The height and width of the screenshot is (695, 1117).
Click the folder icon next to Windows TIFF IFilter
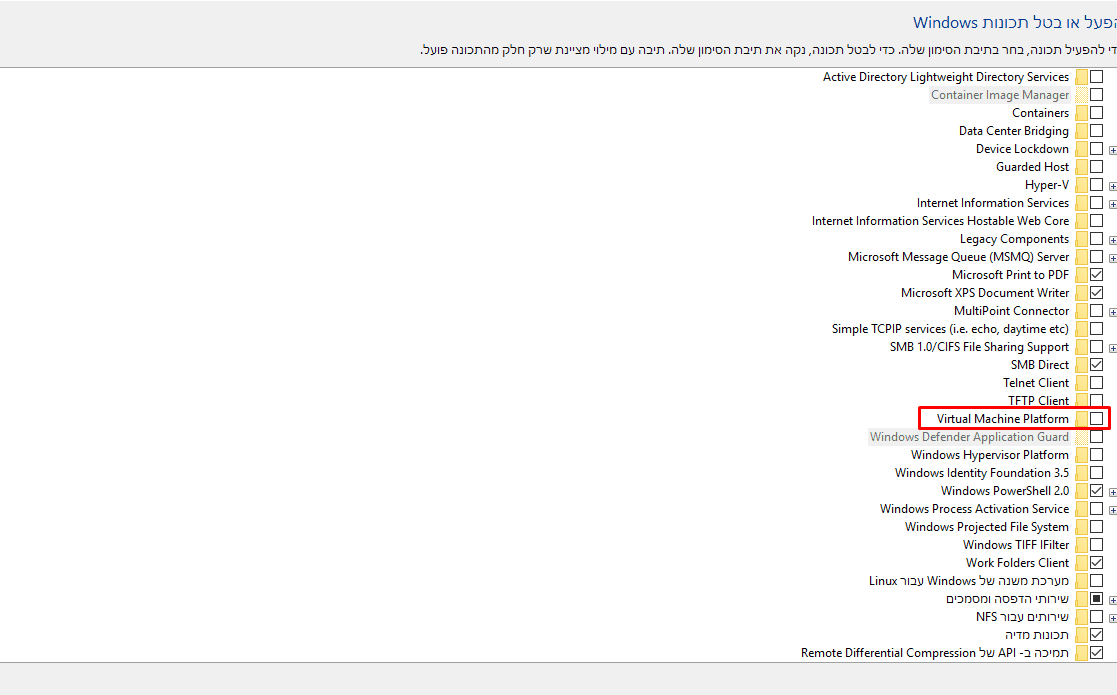tap(1081, 545)
